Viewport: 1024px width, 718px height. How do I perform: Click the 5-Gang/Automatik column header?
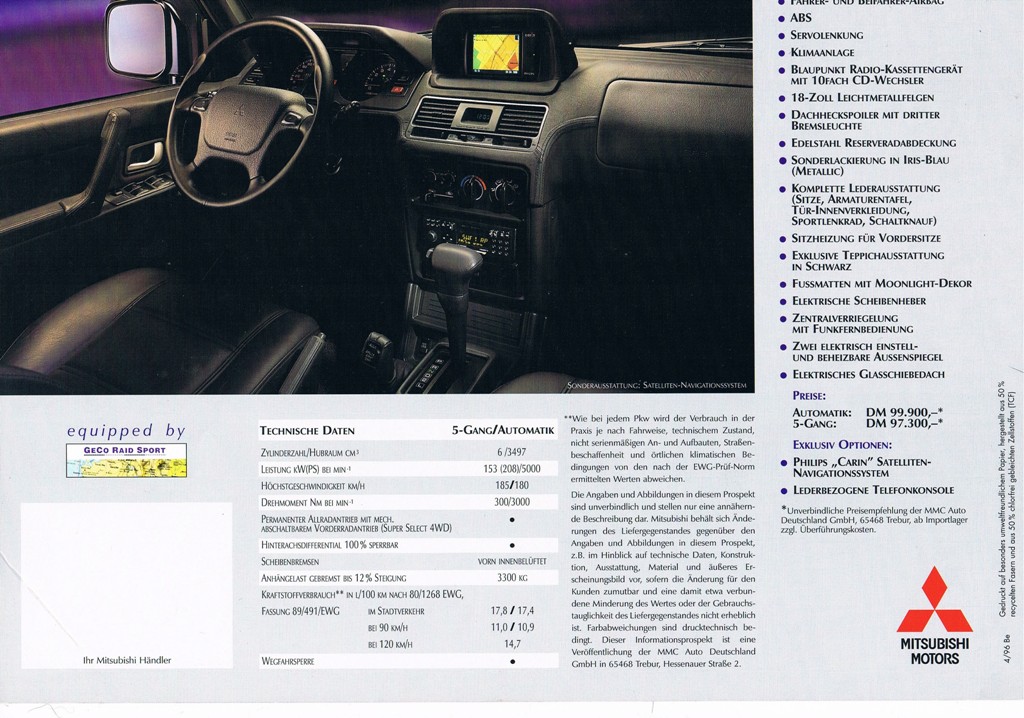[x=502, y=430]
